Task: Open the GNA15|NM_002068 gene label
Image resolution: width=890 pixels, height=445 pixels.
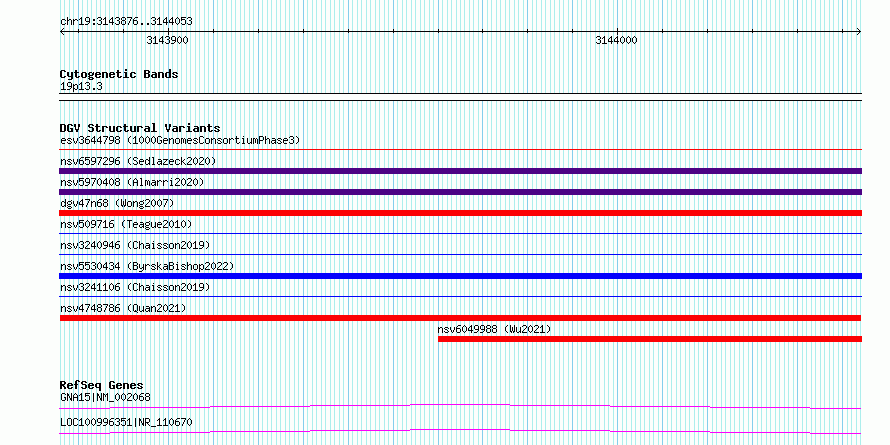Action: tap(106, 397)
